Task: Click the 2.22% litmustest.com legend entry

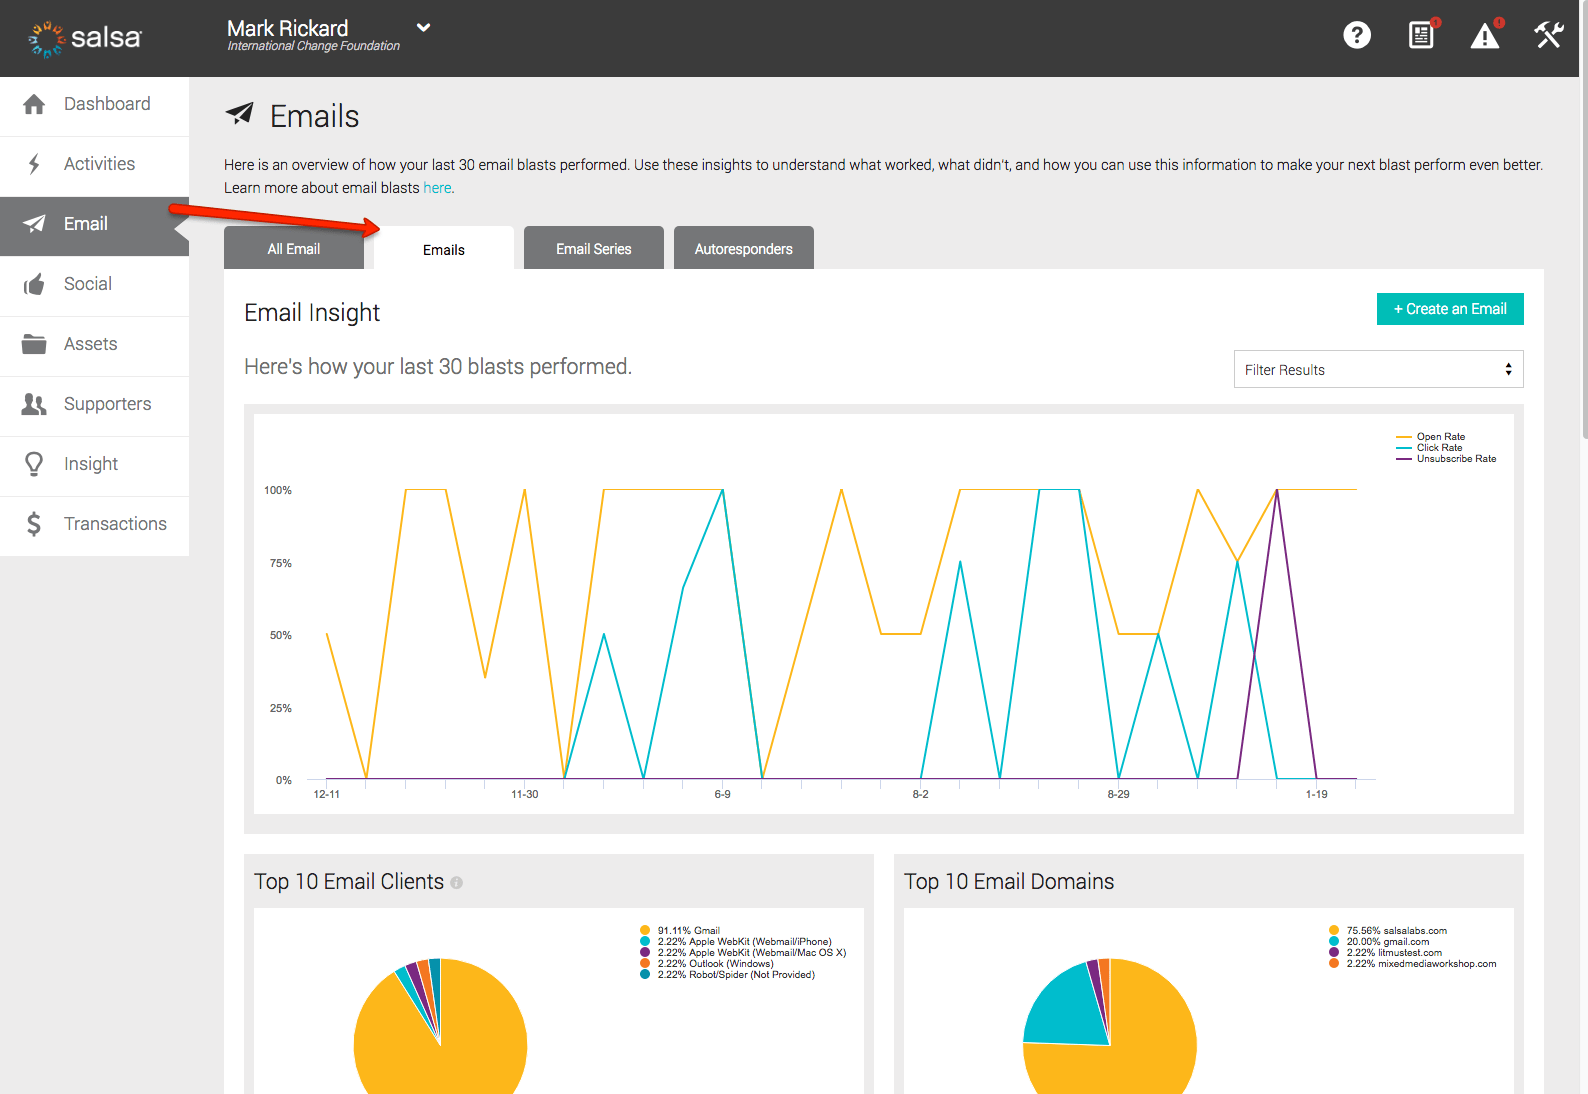Action: (x=1386, y=953)
